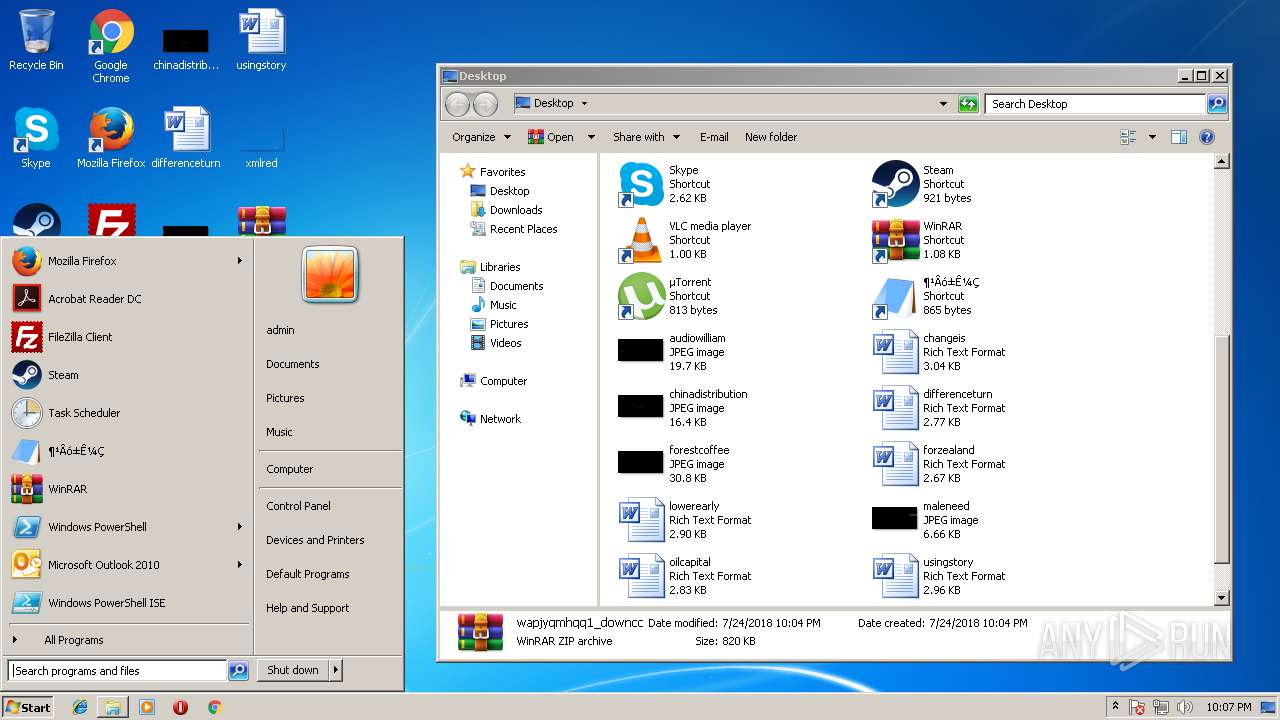Viewport: 1280px width, 720px height.
Task: Open Windows PowerShell ISE in Start menu
Action: coord(128,603)
